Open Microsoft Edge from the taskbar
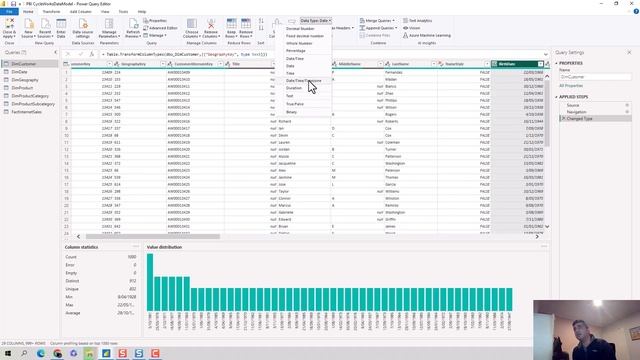The image size is (640, 360). click(40, 353)
